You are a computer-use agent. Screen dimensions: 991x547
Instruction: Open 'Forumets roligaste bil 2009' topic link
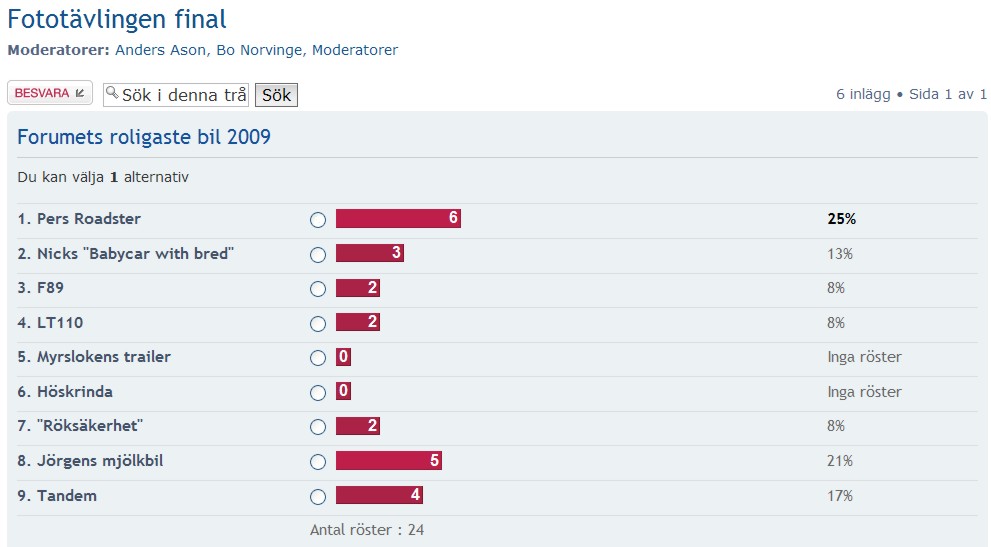144,137
